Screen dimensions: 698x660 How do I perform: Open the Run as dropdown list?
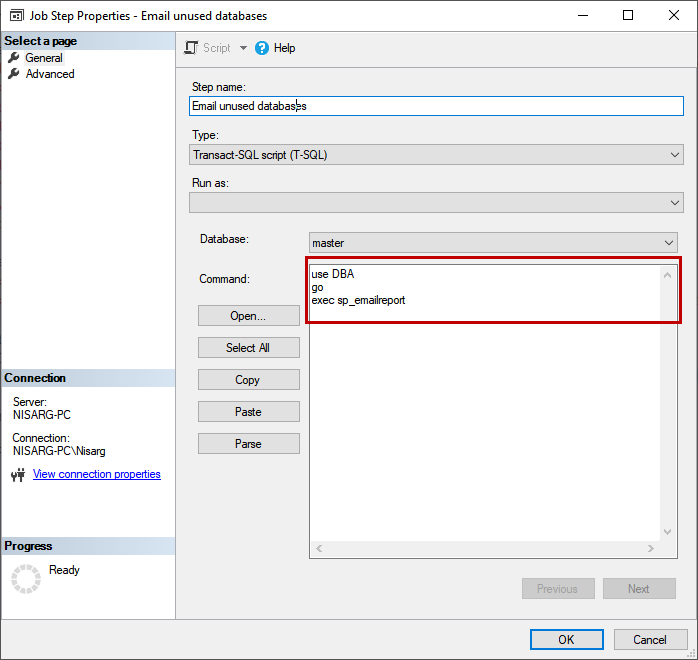(436, 202)
